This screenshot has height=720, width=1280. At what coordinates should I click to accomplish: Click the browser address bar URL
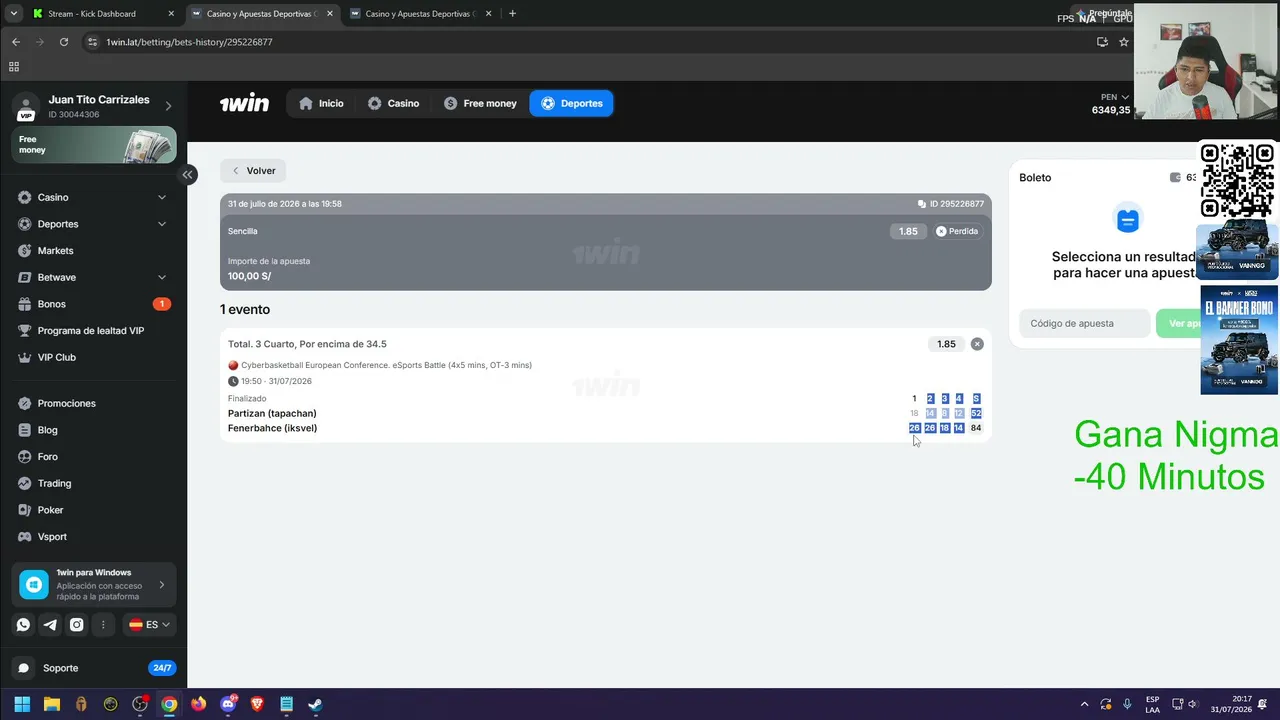(190, 42)
